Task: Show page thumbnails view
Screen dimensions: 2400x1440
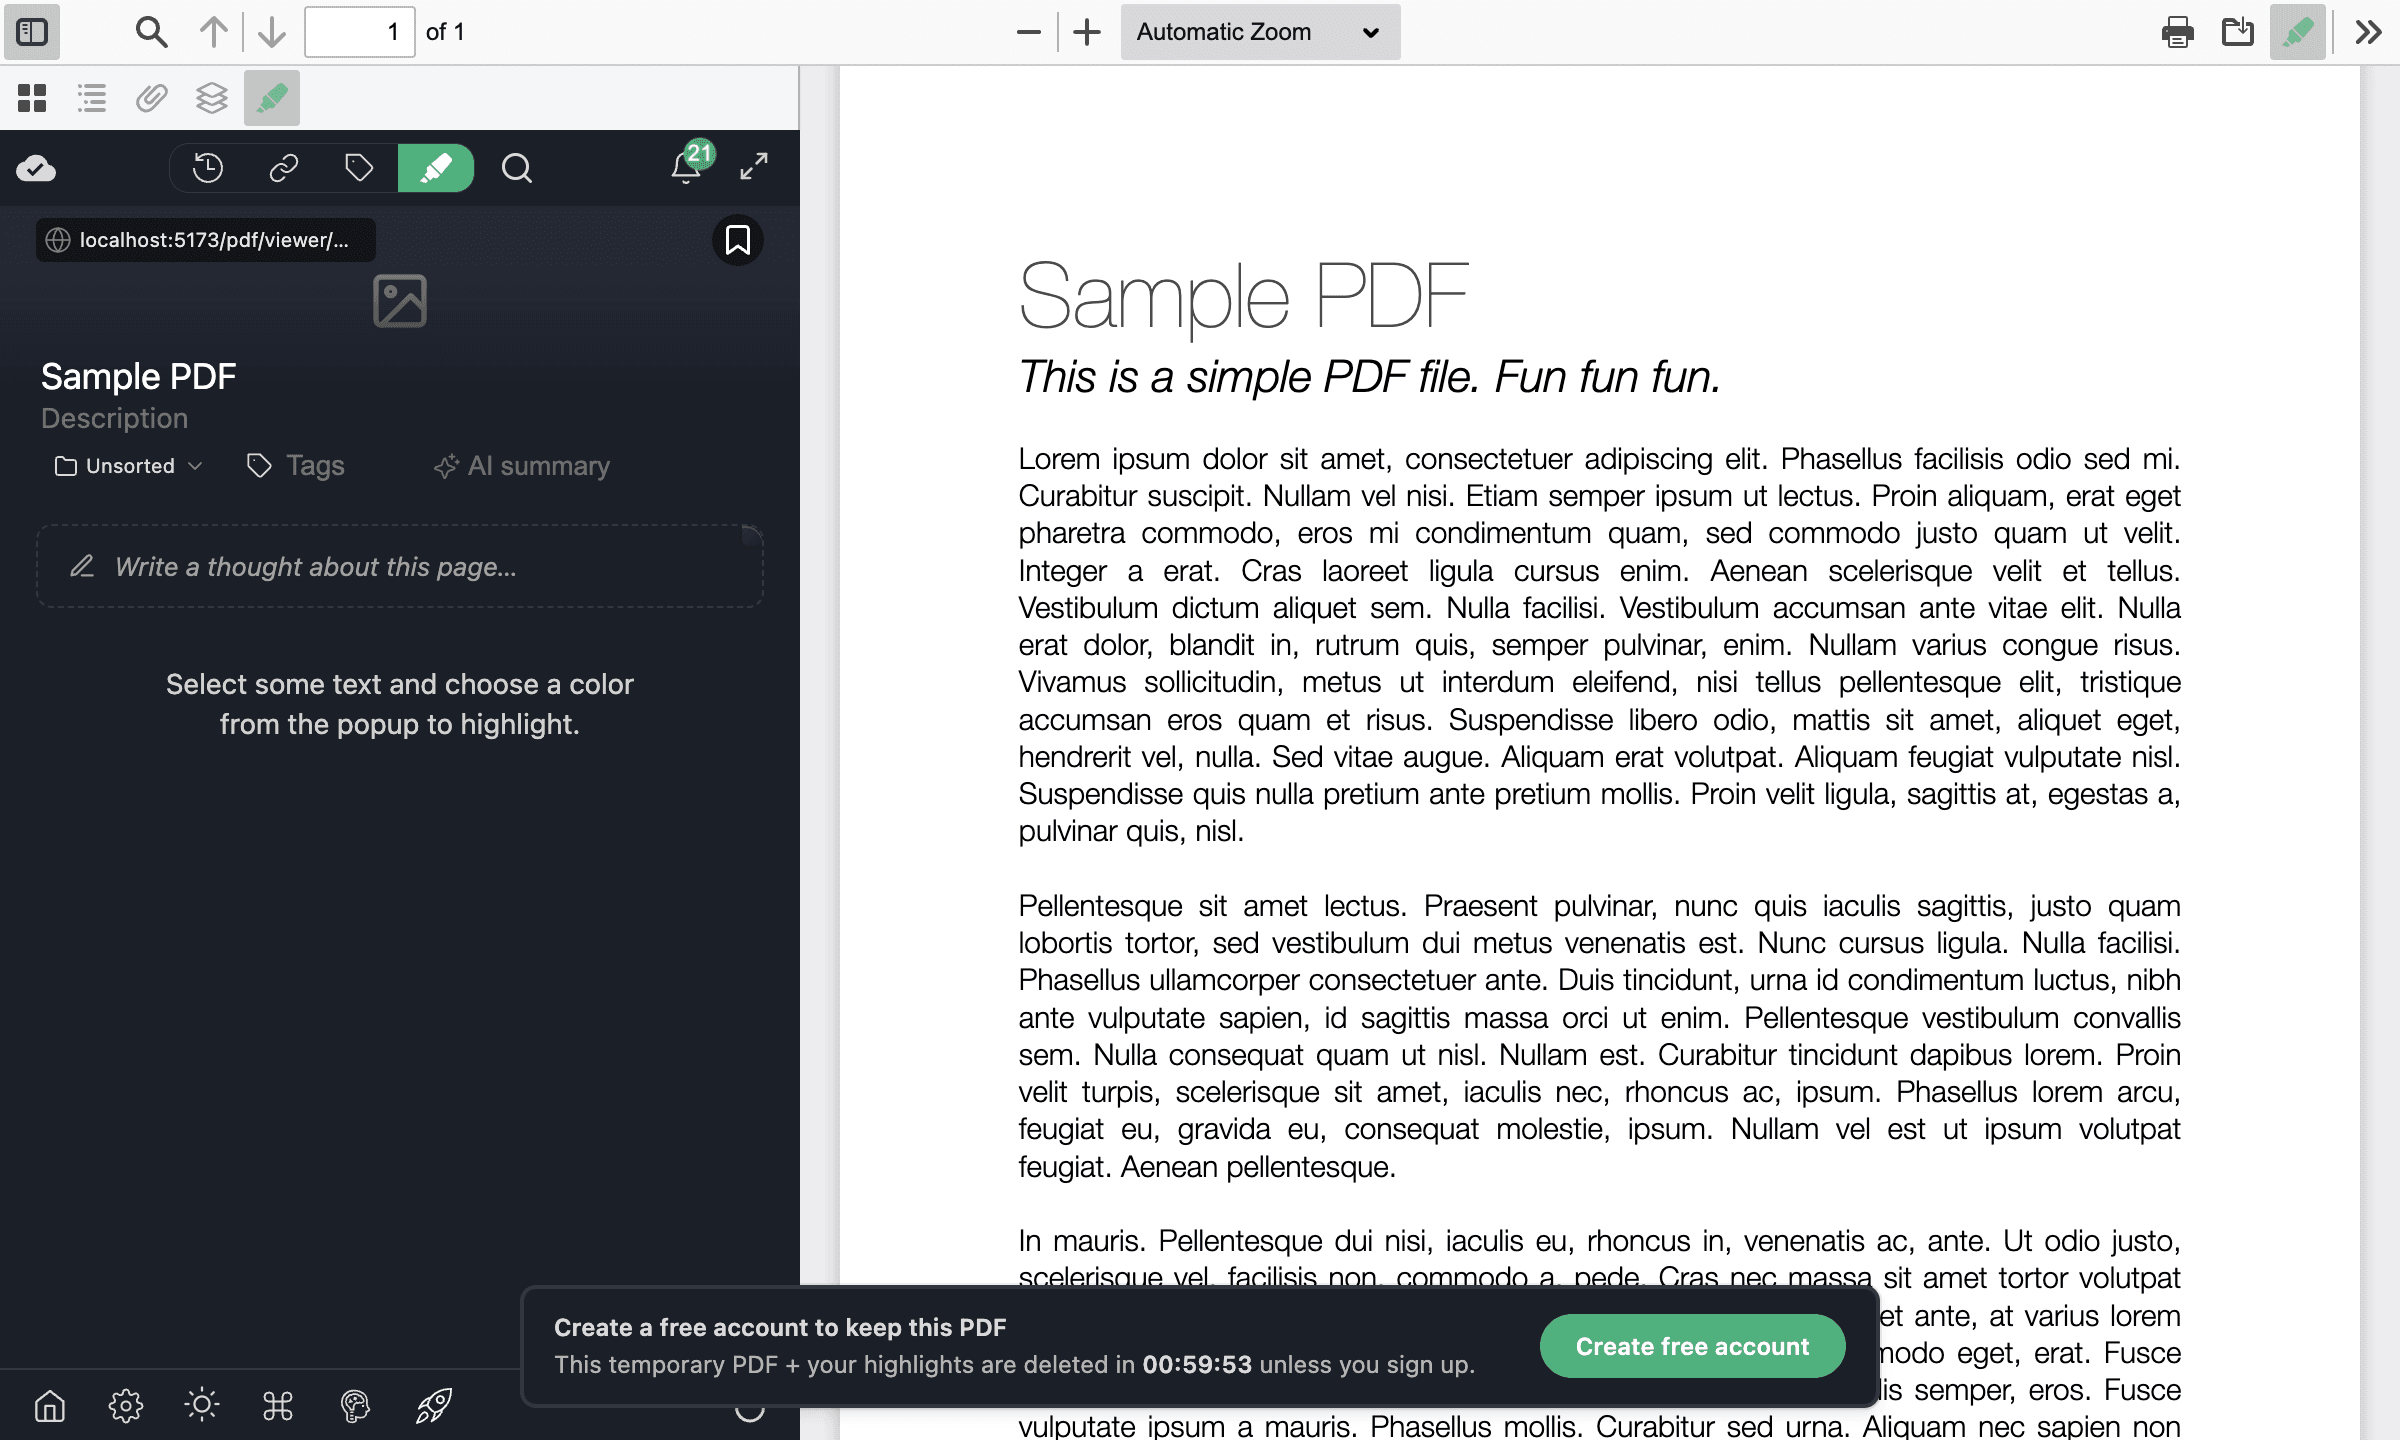Action: (32, 98)
